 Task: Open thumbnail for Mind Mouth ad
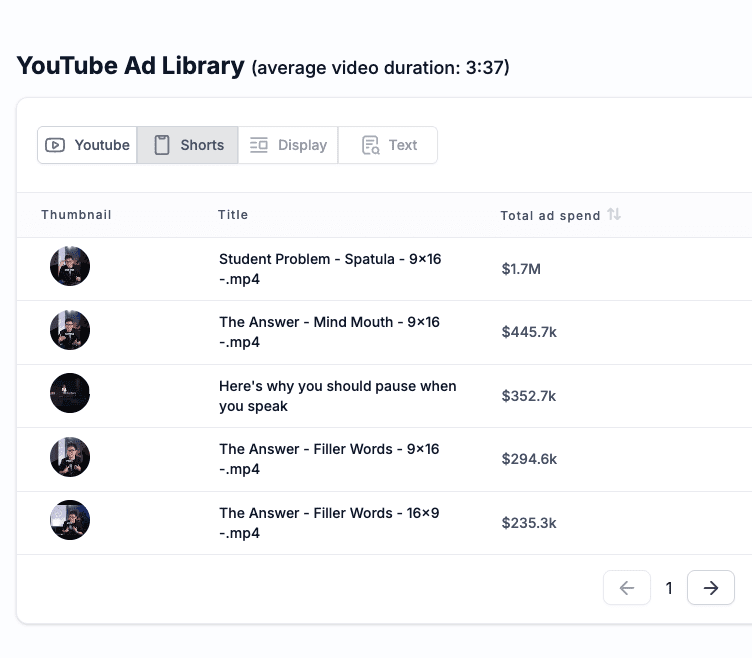70,330
